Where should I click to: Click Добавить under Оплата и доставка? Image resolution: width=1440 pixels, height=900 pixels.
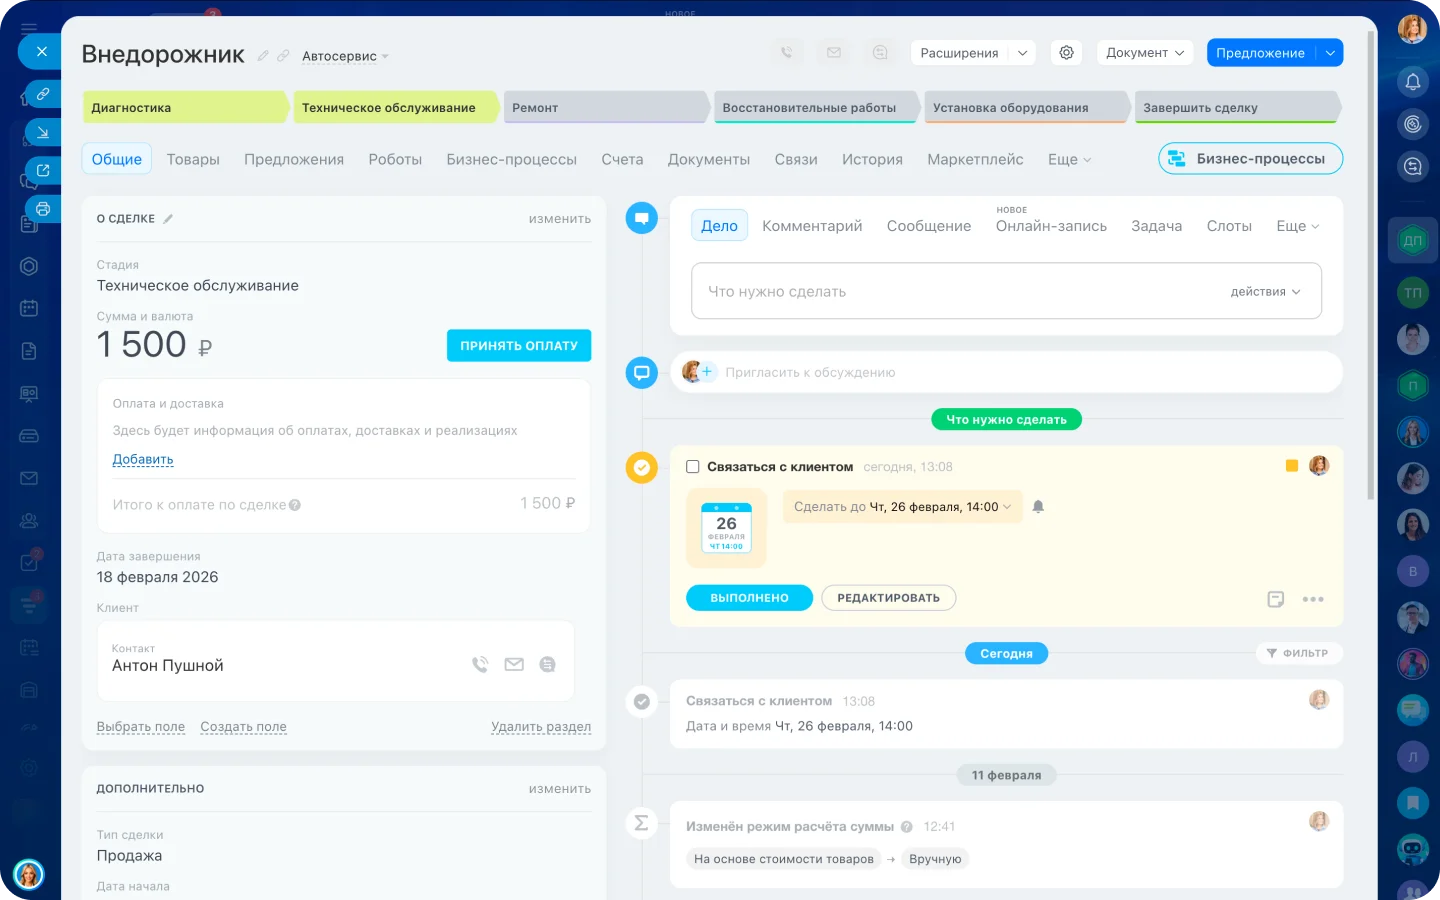[142, 458]
